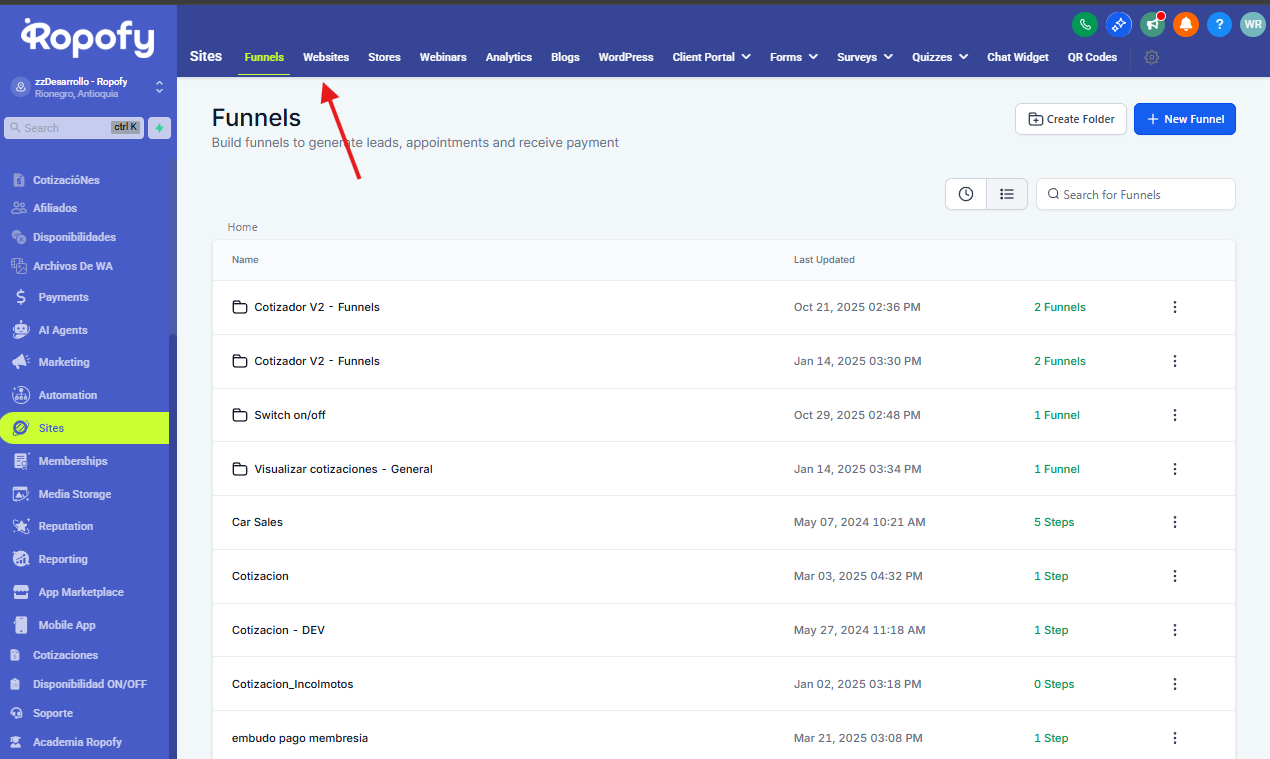
Task: Click the green phone dialer icon
Action: (1084, 24)
